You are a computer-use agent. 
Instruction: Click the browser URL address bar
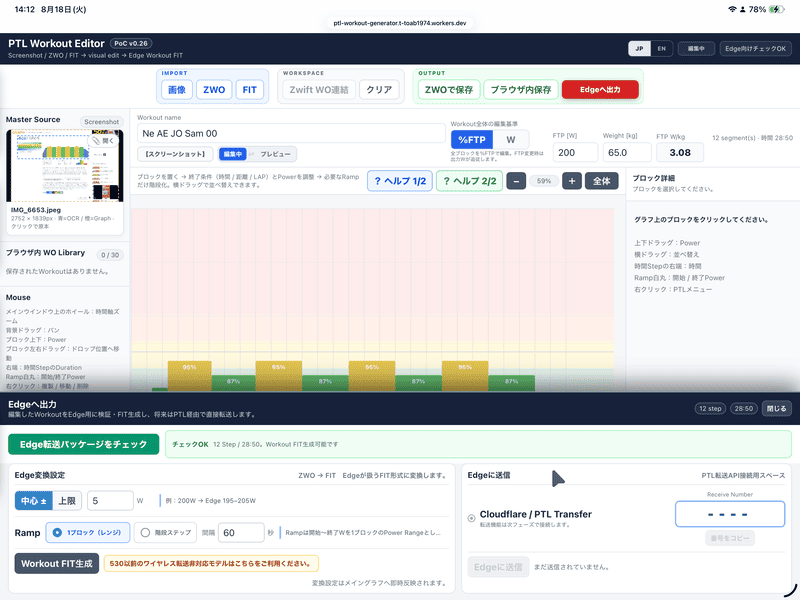pyautogui.click(x=399, y=23)
